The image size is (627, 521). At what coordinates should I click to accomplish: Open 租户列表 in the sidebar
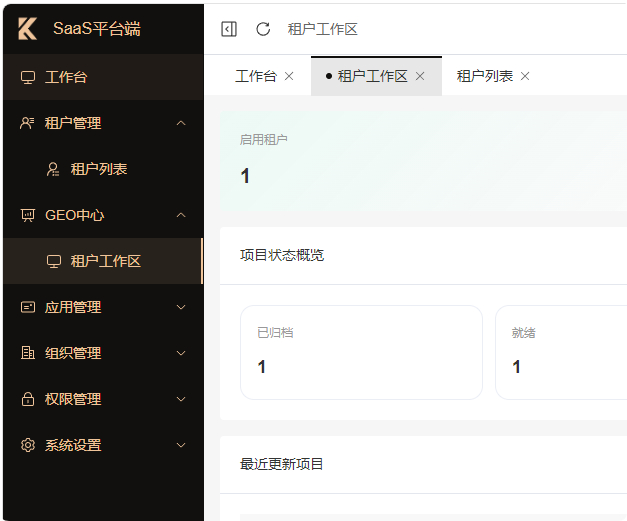pos(103,169)
